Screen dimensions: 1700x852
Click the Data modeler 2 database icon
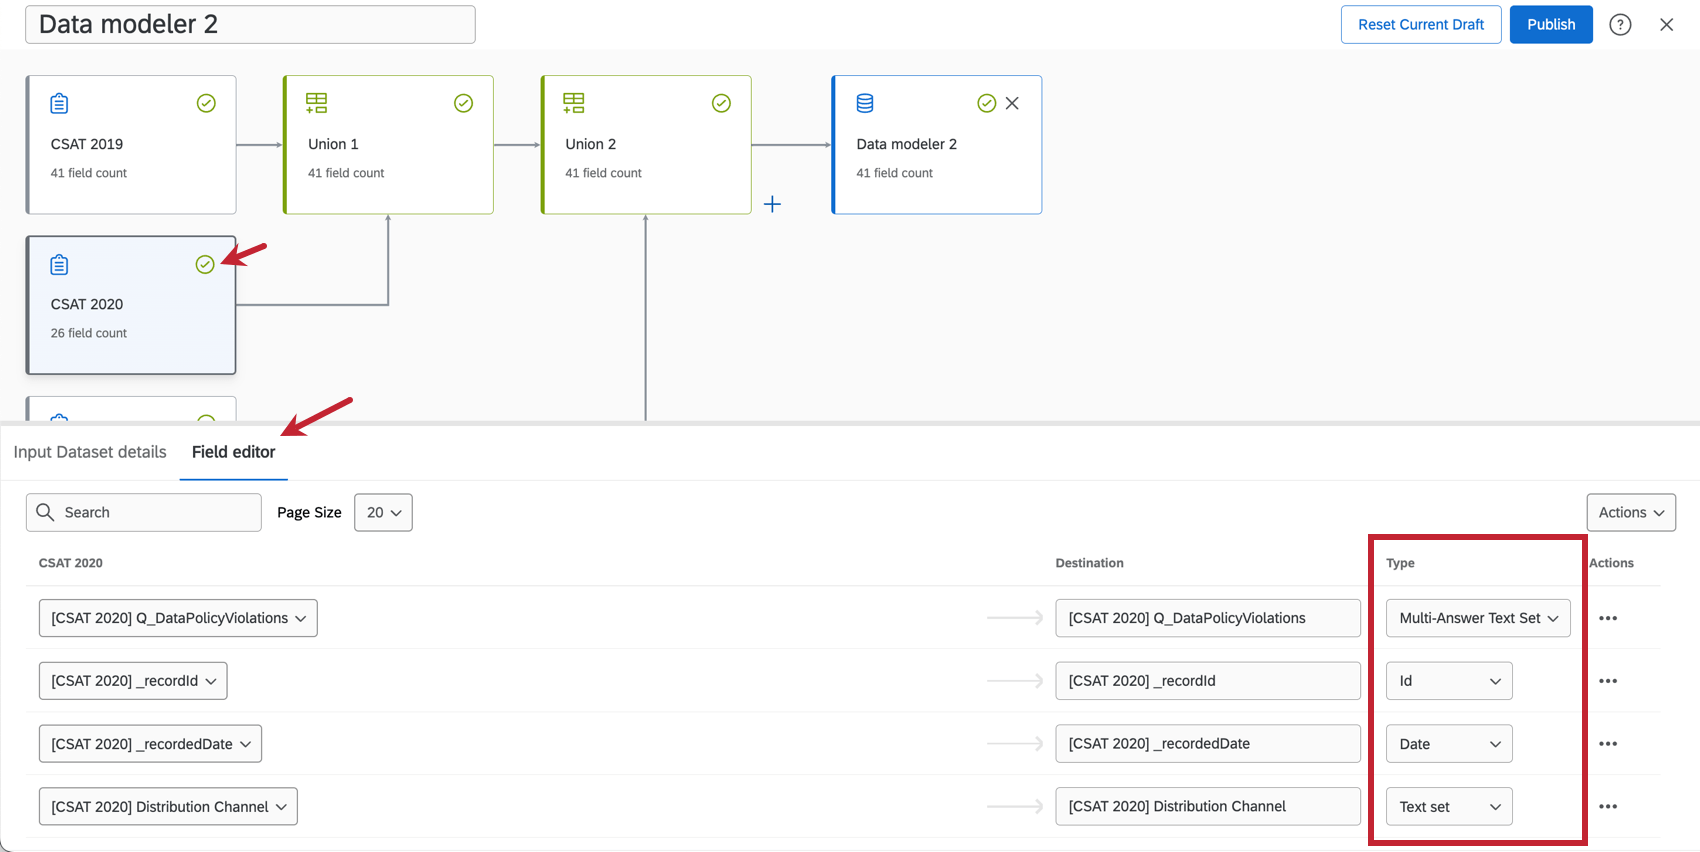pyautogui.click(x=865, y=103)
